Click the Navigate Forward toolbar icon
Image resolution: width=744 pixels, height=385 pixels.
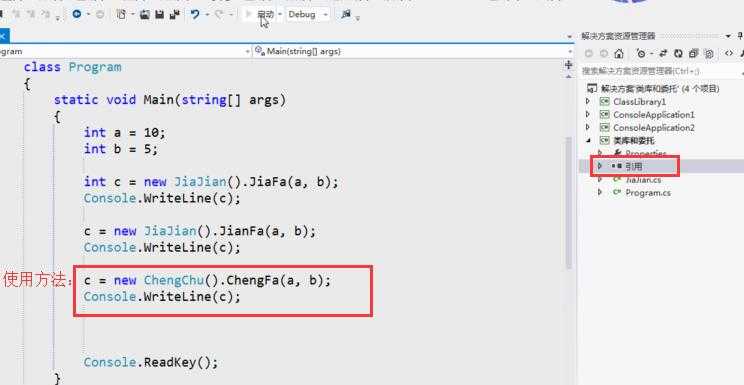tap(100, 15)
